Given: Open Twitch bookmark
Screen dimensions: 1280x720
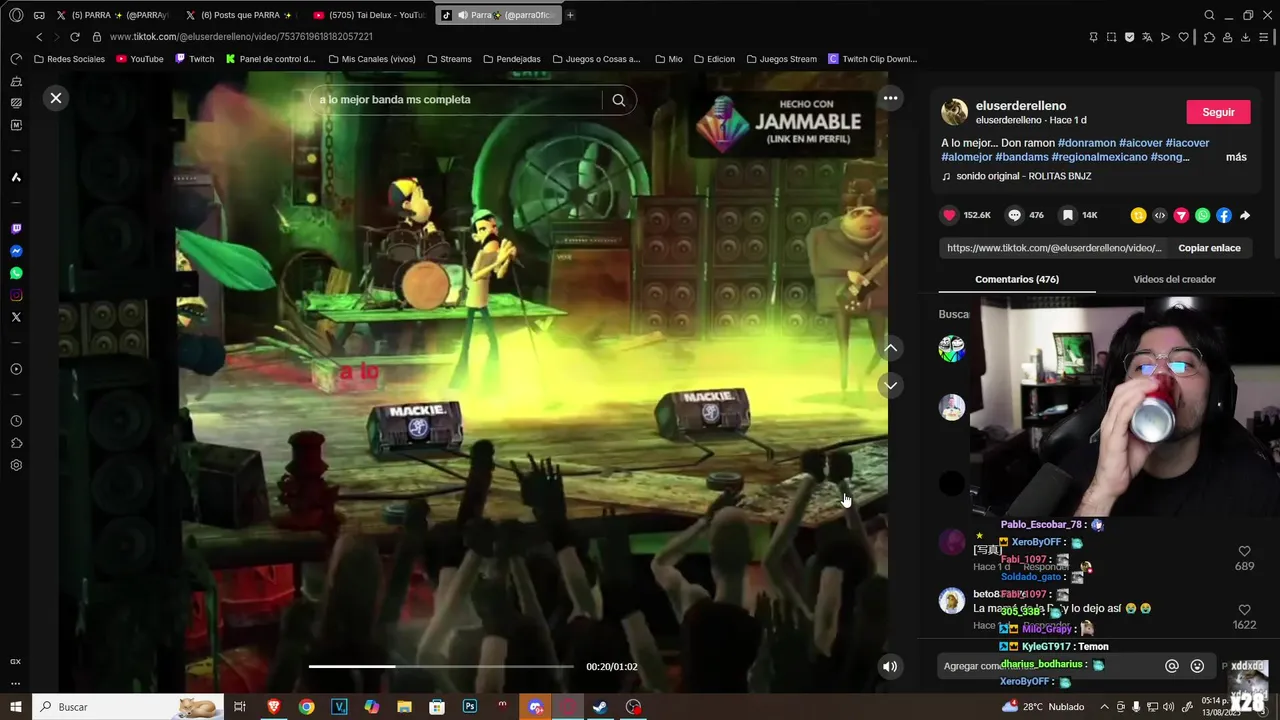Looking at the screenshot, I should click(x=195, y=59).
